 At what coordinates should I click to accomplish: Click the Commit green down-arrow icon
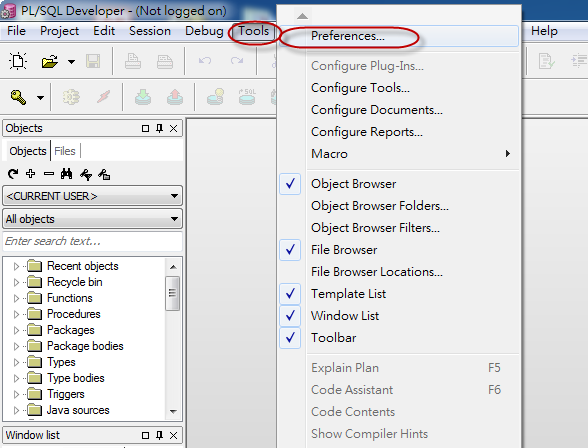pos(143,97)
